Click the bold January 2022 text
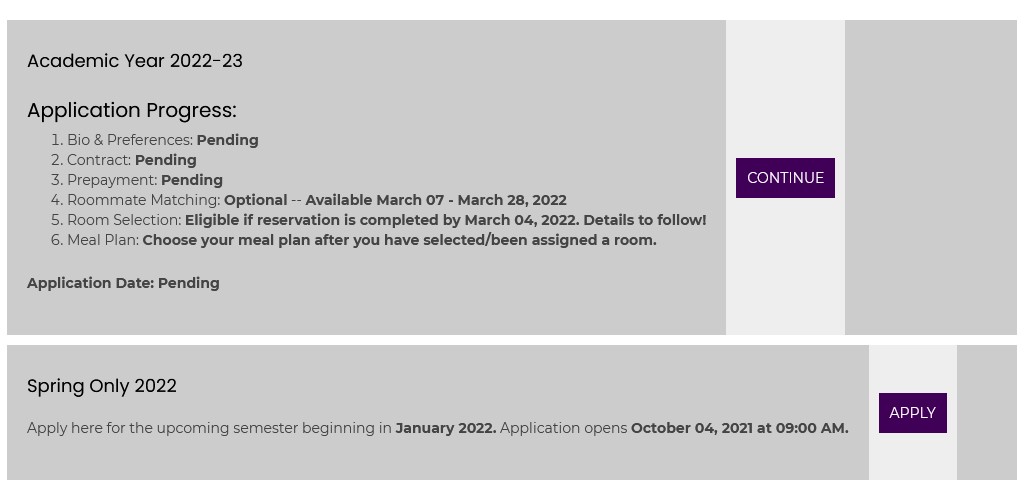This screenshot has height=492, width=1035. pyautogui.click(x=445, y=428)
